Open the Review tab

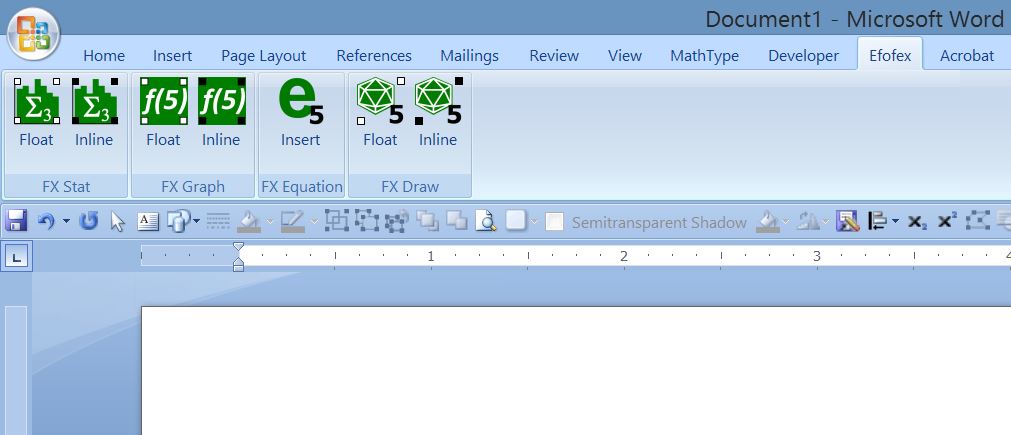coord(554,56)
